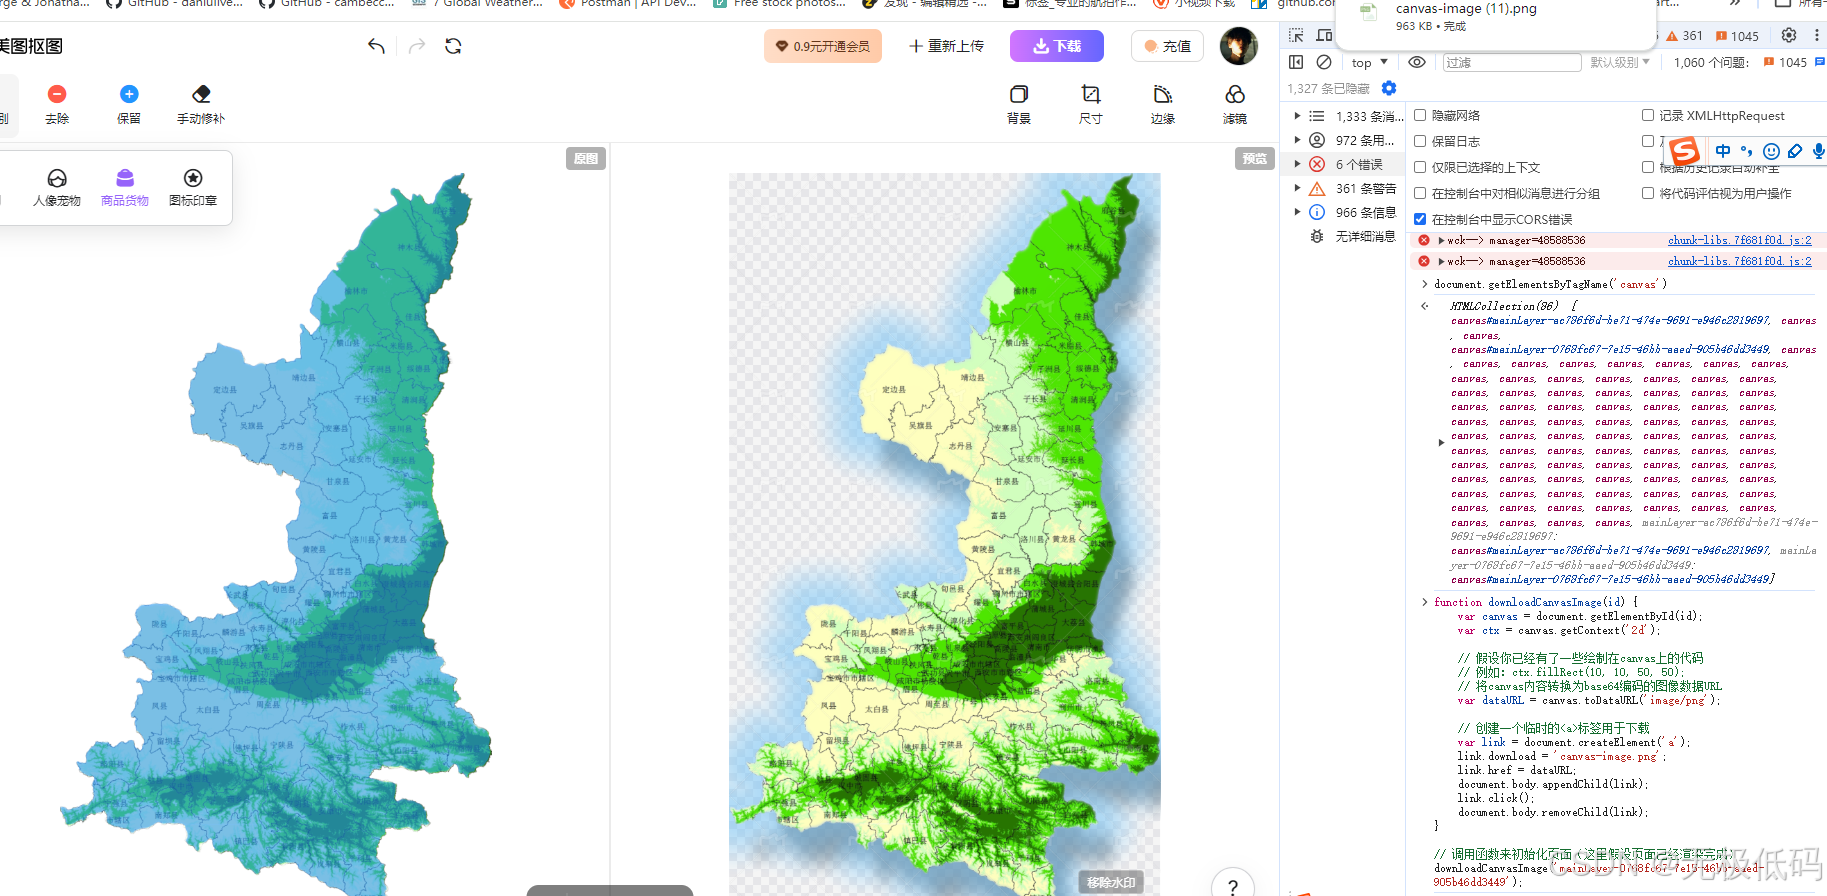This screenshot has width=1827, height=896.
Task: Open 1045 issues badge in console toolbar
Action: coord(1785,62)
